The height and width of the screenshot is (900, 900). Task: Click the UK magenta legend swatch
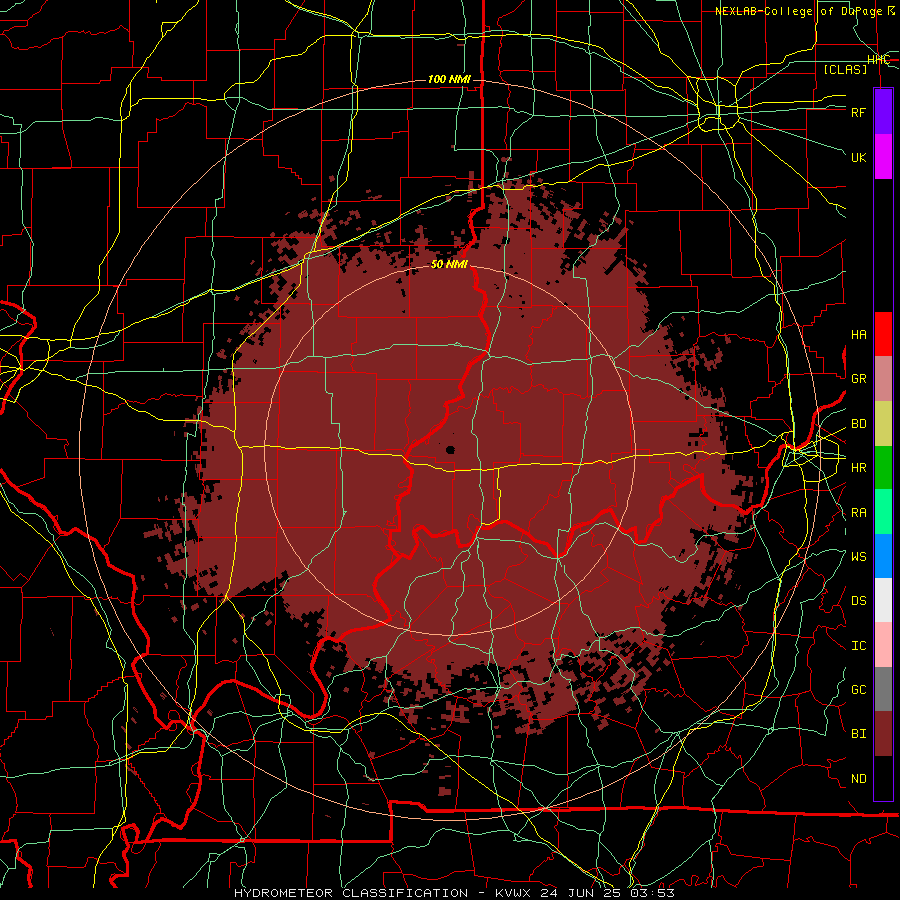[883, 157]
